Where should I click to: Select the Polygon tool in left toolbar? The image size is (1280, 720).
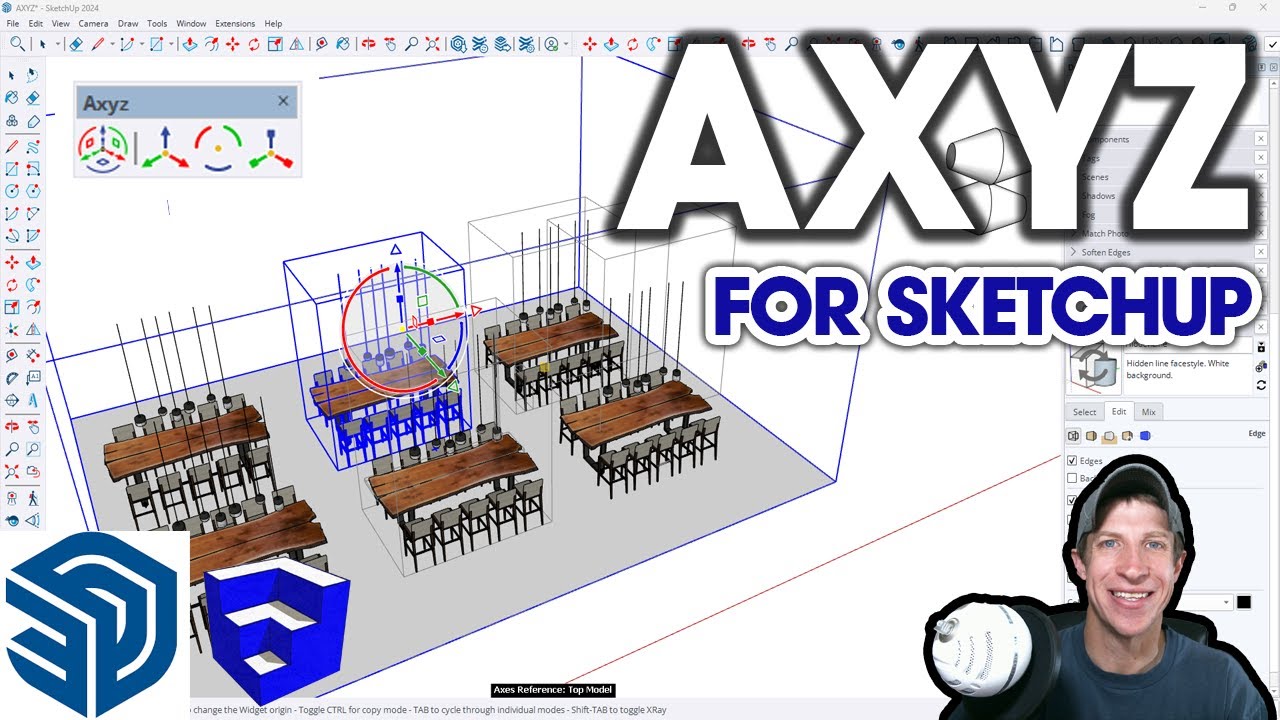click(x=33, y=191)
